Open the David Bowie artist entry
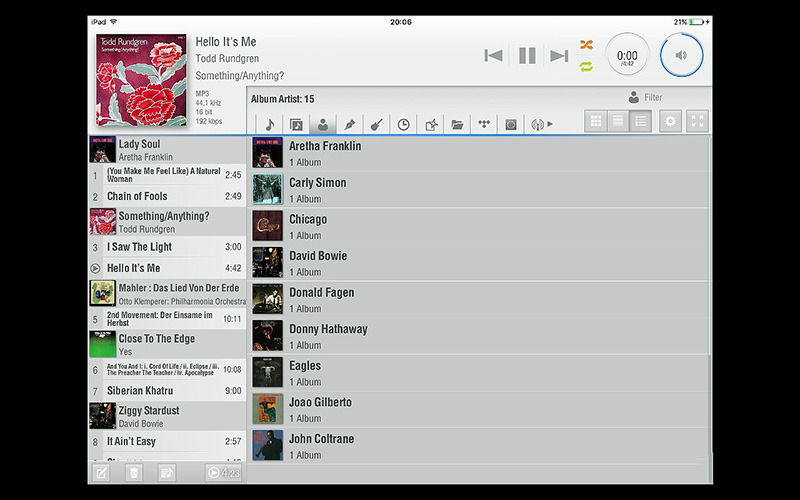The width and height of the screenshot is (800, 500). point(479,263)
